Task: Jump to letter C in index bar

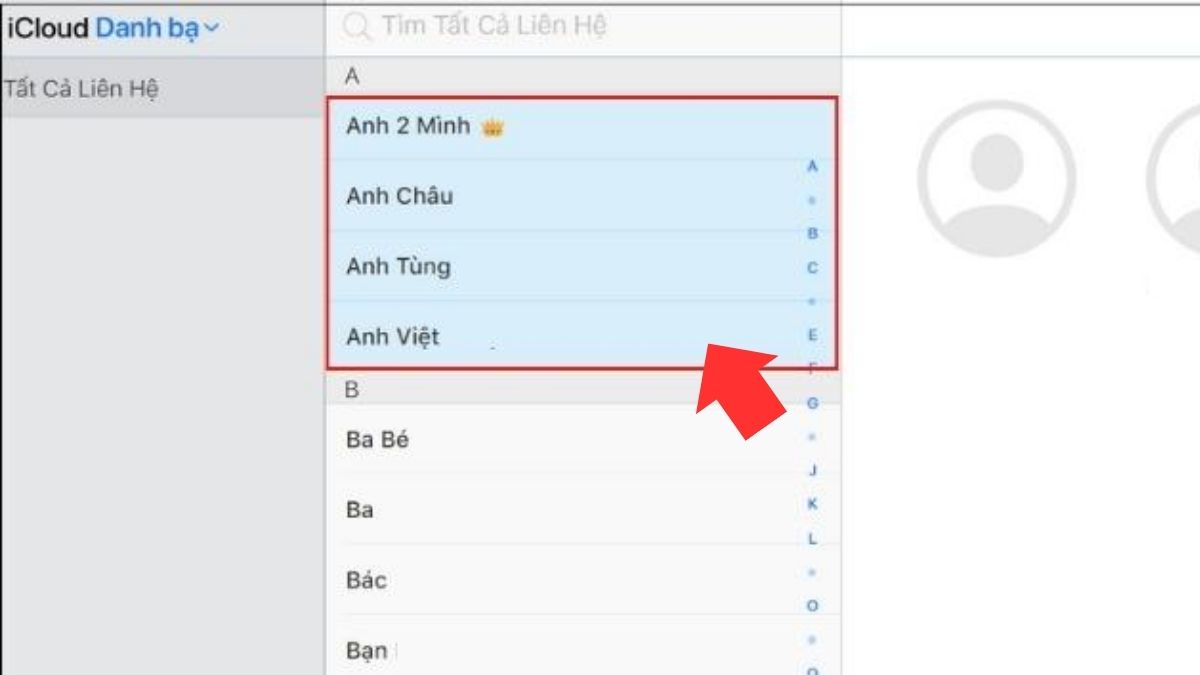Action: 812,268
